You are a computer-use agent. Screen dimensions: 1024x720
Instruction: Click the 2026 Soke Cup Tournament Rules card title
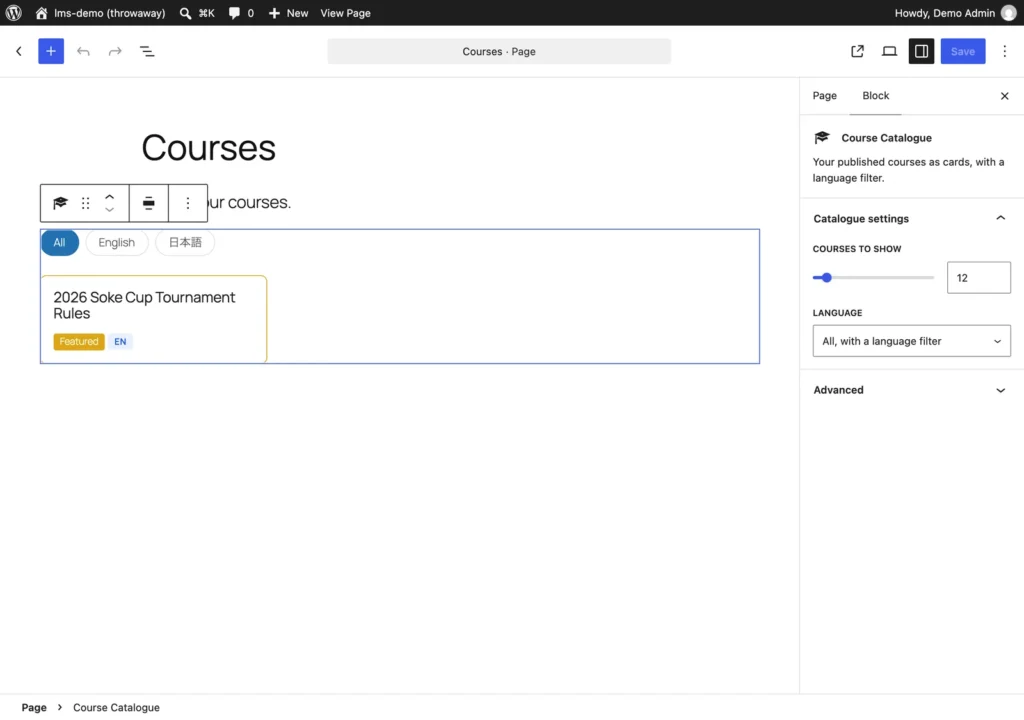(x=144, y=305)
